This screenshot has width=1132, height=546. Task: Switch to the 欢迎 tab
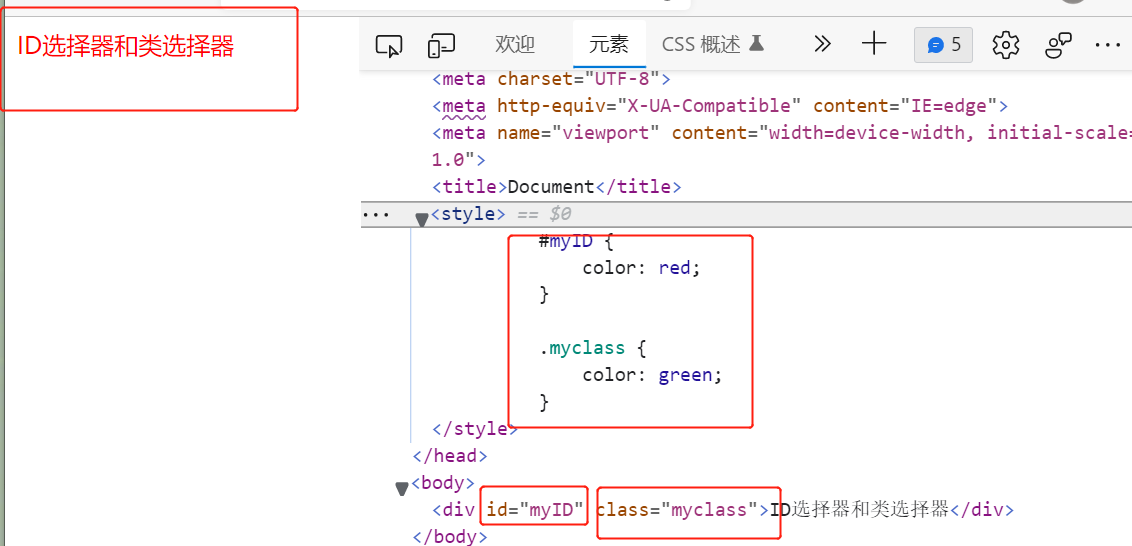coord(515,45)
